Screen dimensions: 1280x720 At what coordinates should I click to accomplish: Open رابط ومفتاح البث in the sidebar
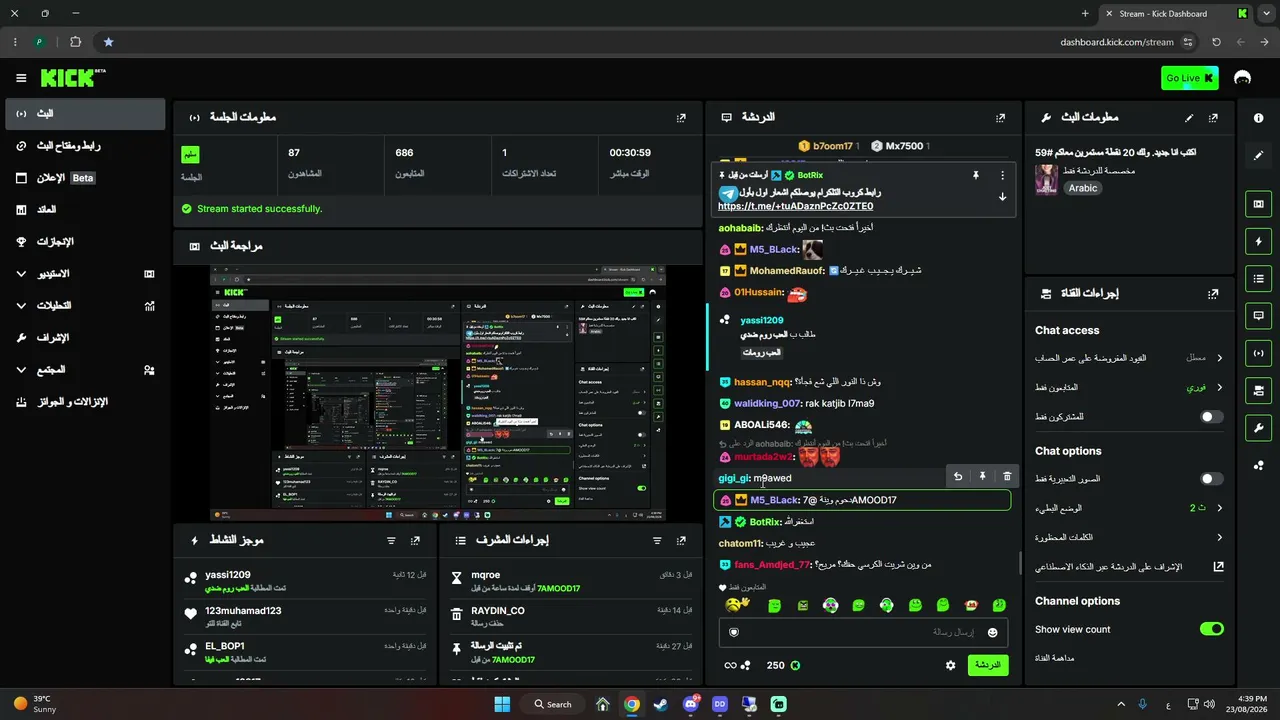pyautogui.click(x=85, y=146)
